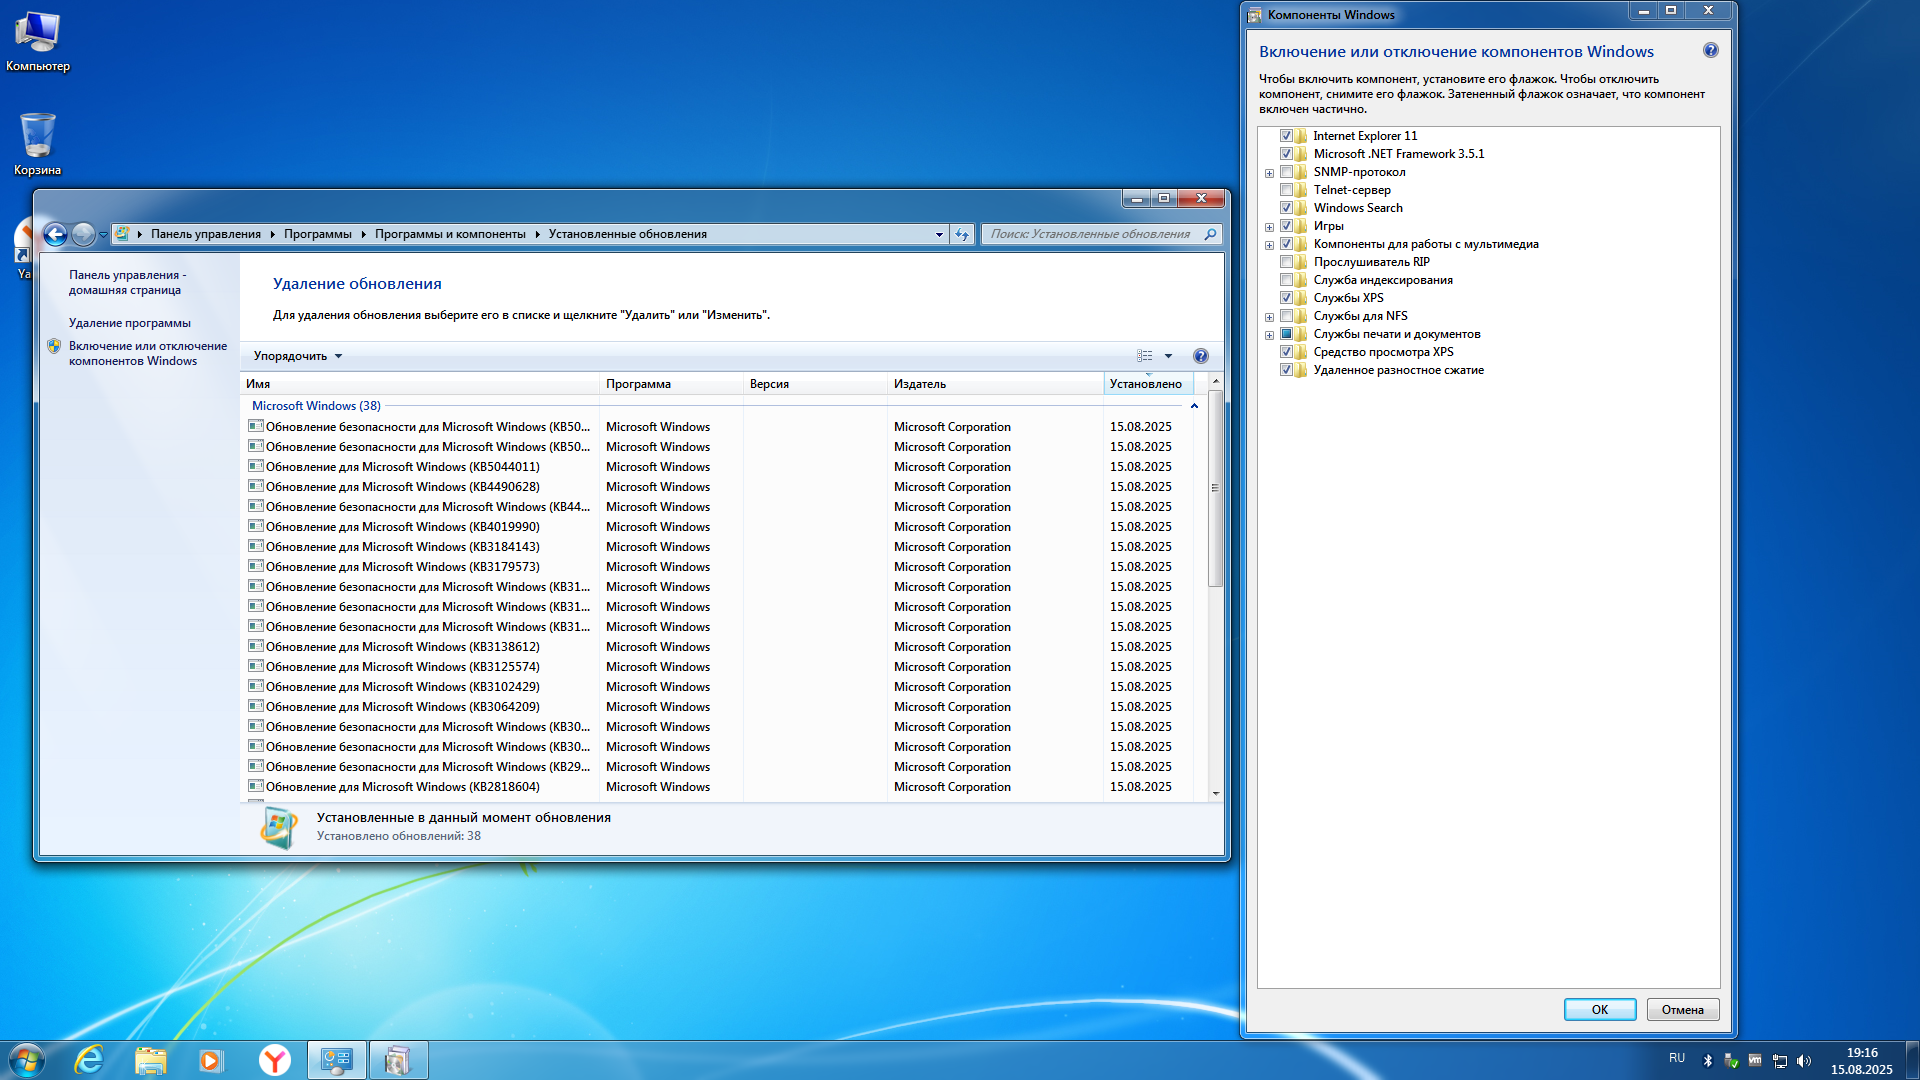Open the Корзина recycle bin icon
This screenshot has height=1080, width=1920.
(37, 144)
